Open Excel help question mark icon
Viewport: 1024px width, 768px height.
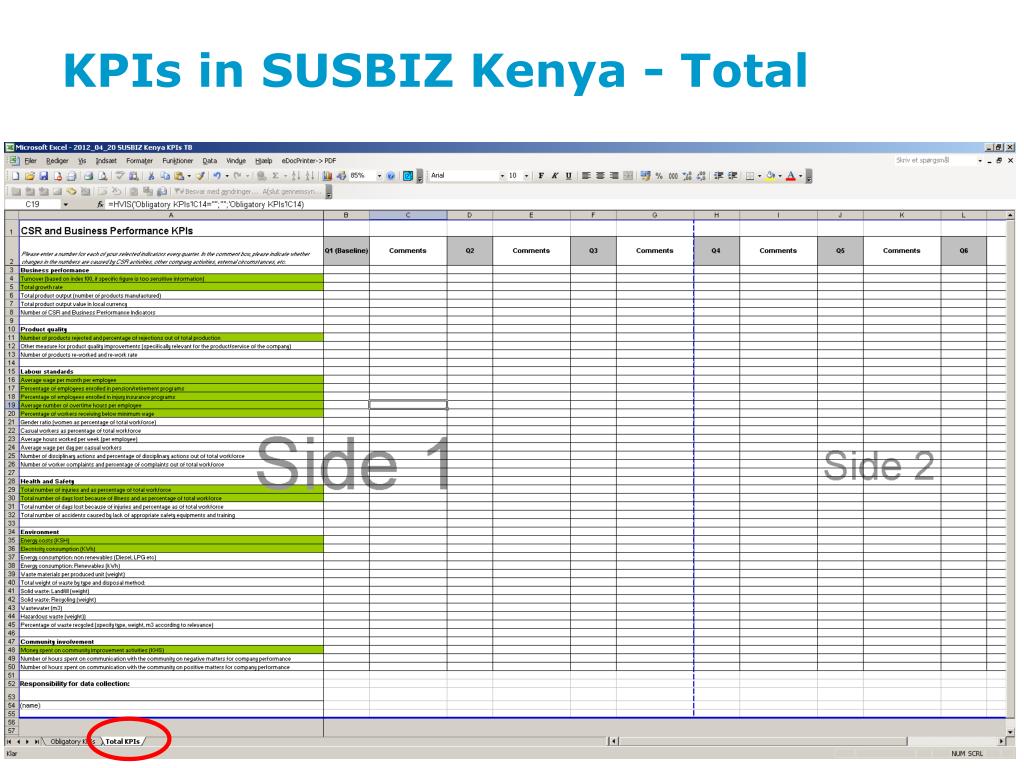[391, 176]
